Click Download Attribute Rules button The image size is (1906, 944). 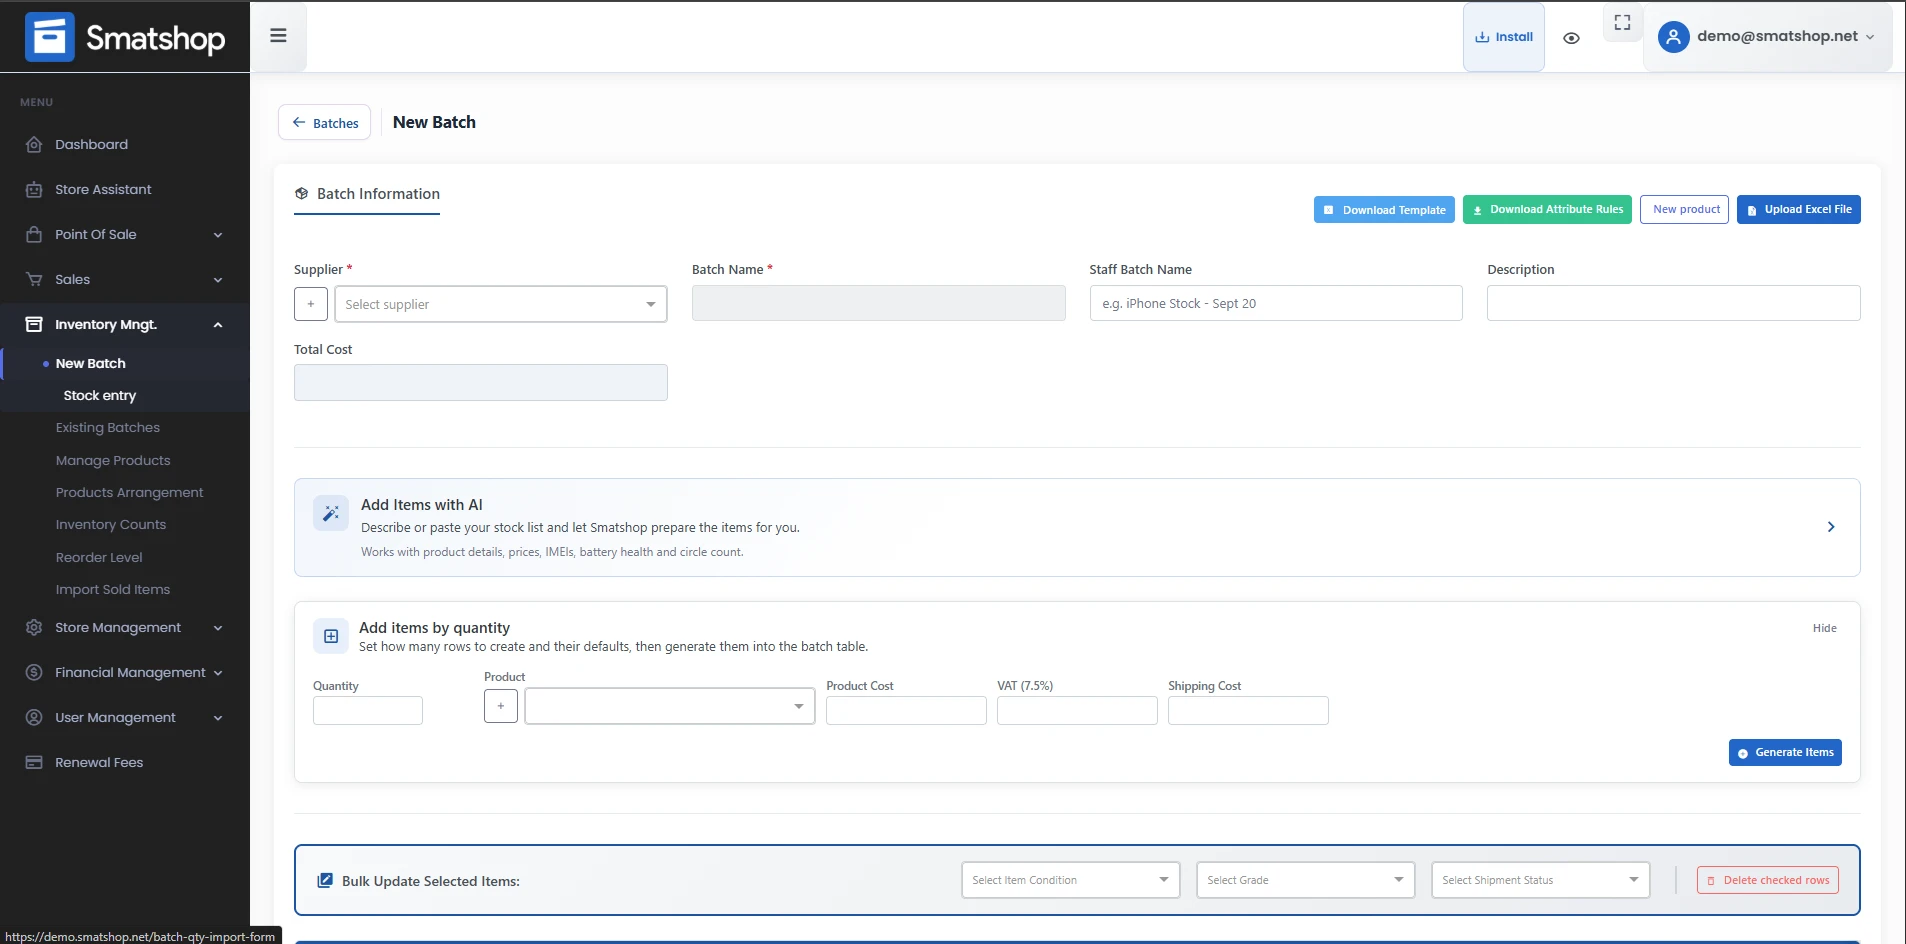pyautogui.click(x=1547, y=209)
